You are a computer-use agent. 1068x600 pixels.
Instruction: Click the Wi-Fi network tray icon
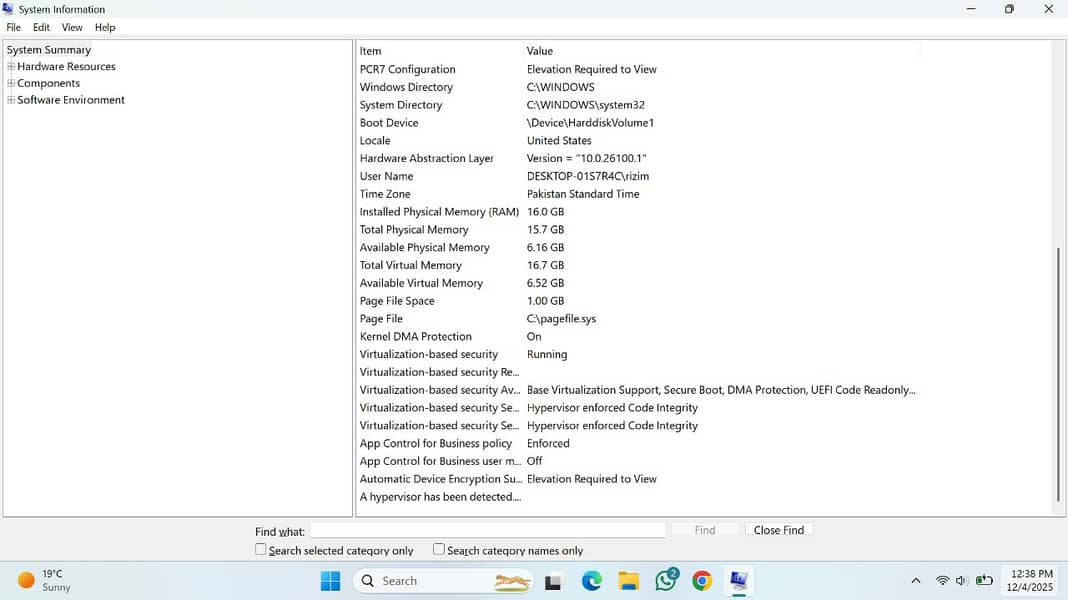[942, 581]
